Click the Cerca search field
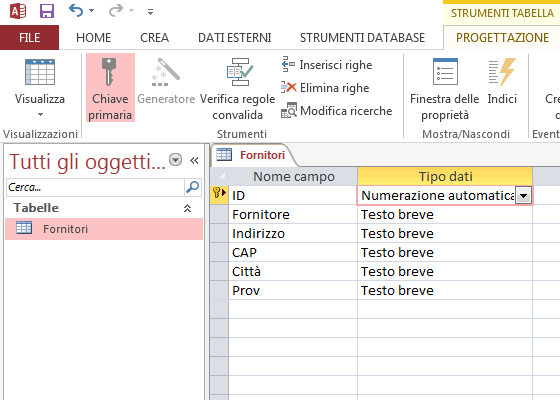 [x=95, y=187]
